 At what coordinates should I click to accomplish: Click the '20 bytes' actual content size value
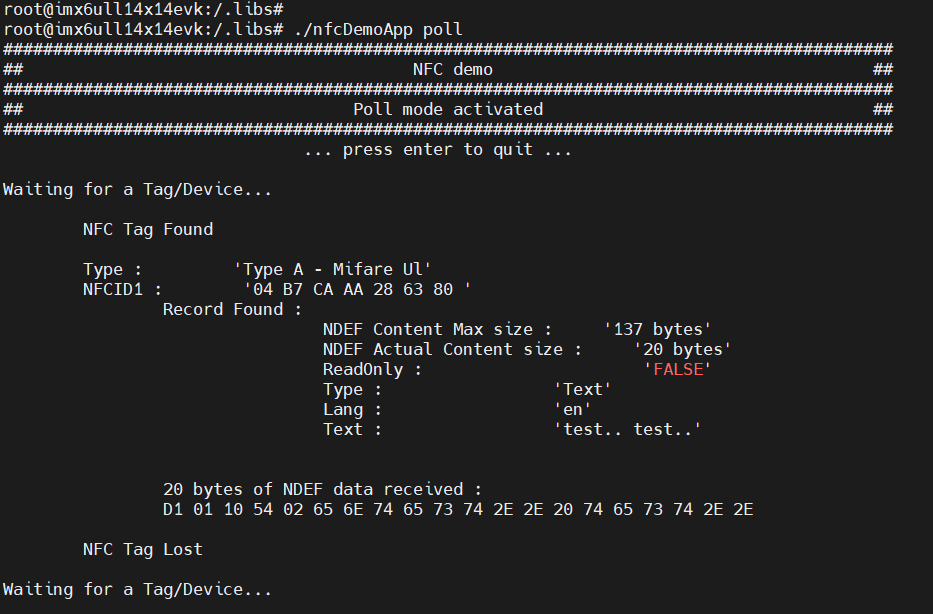(x=682, y=349)
